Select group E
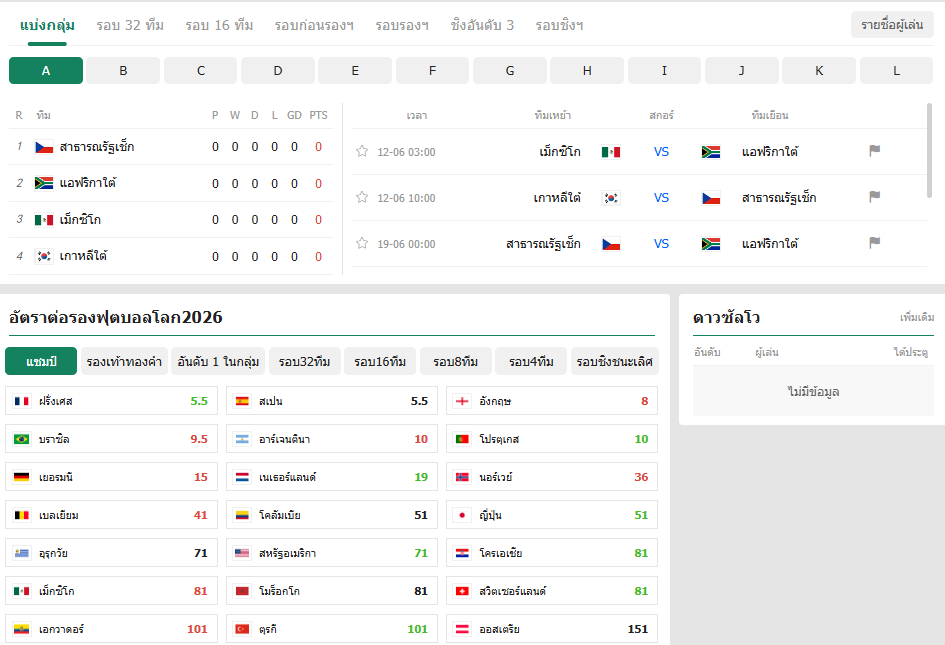This screenshot has width=945, height=645. [x=355, y=71]
